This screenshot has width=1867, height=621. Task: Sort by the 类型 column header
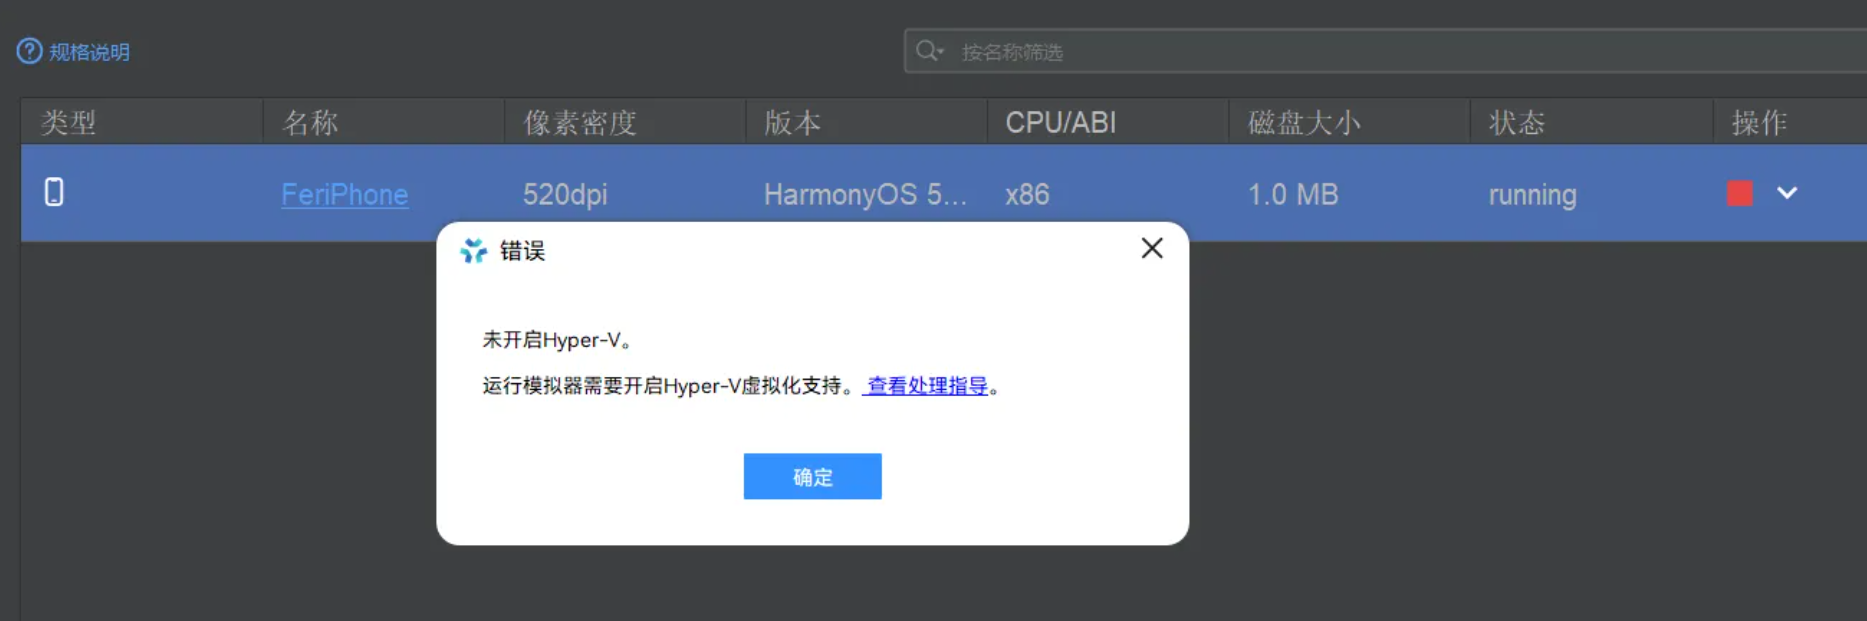coord(69,122)
